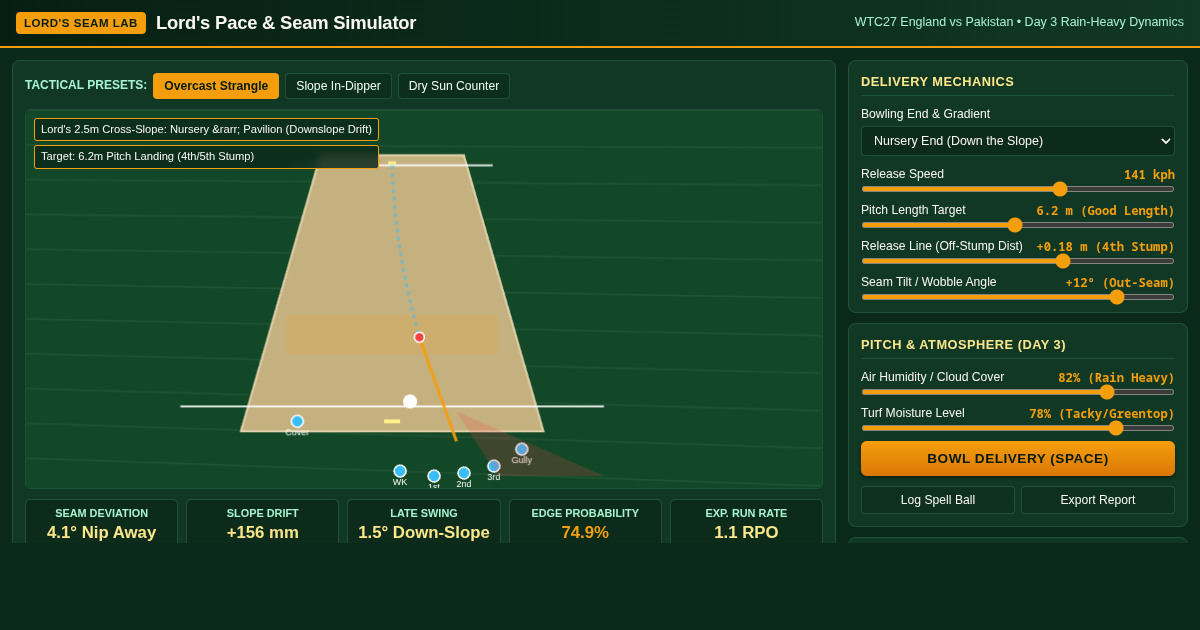Image resolution: width=1200 pixels, height=630 pixels.
Task: Click the 6.2 m (Good Length) value
Action: [x=1105, y=210]
